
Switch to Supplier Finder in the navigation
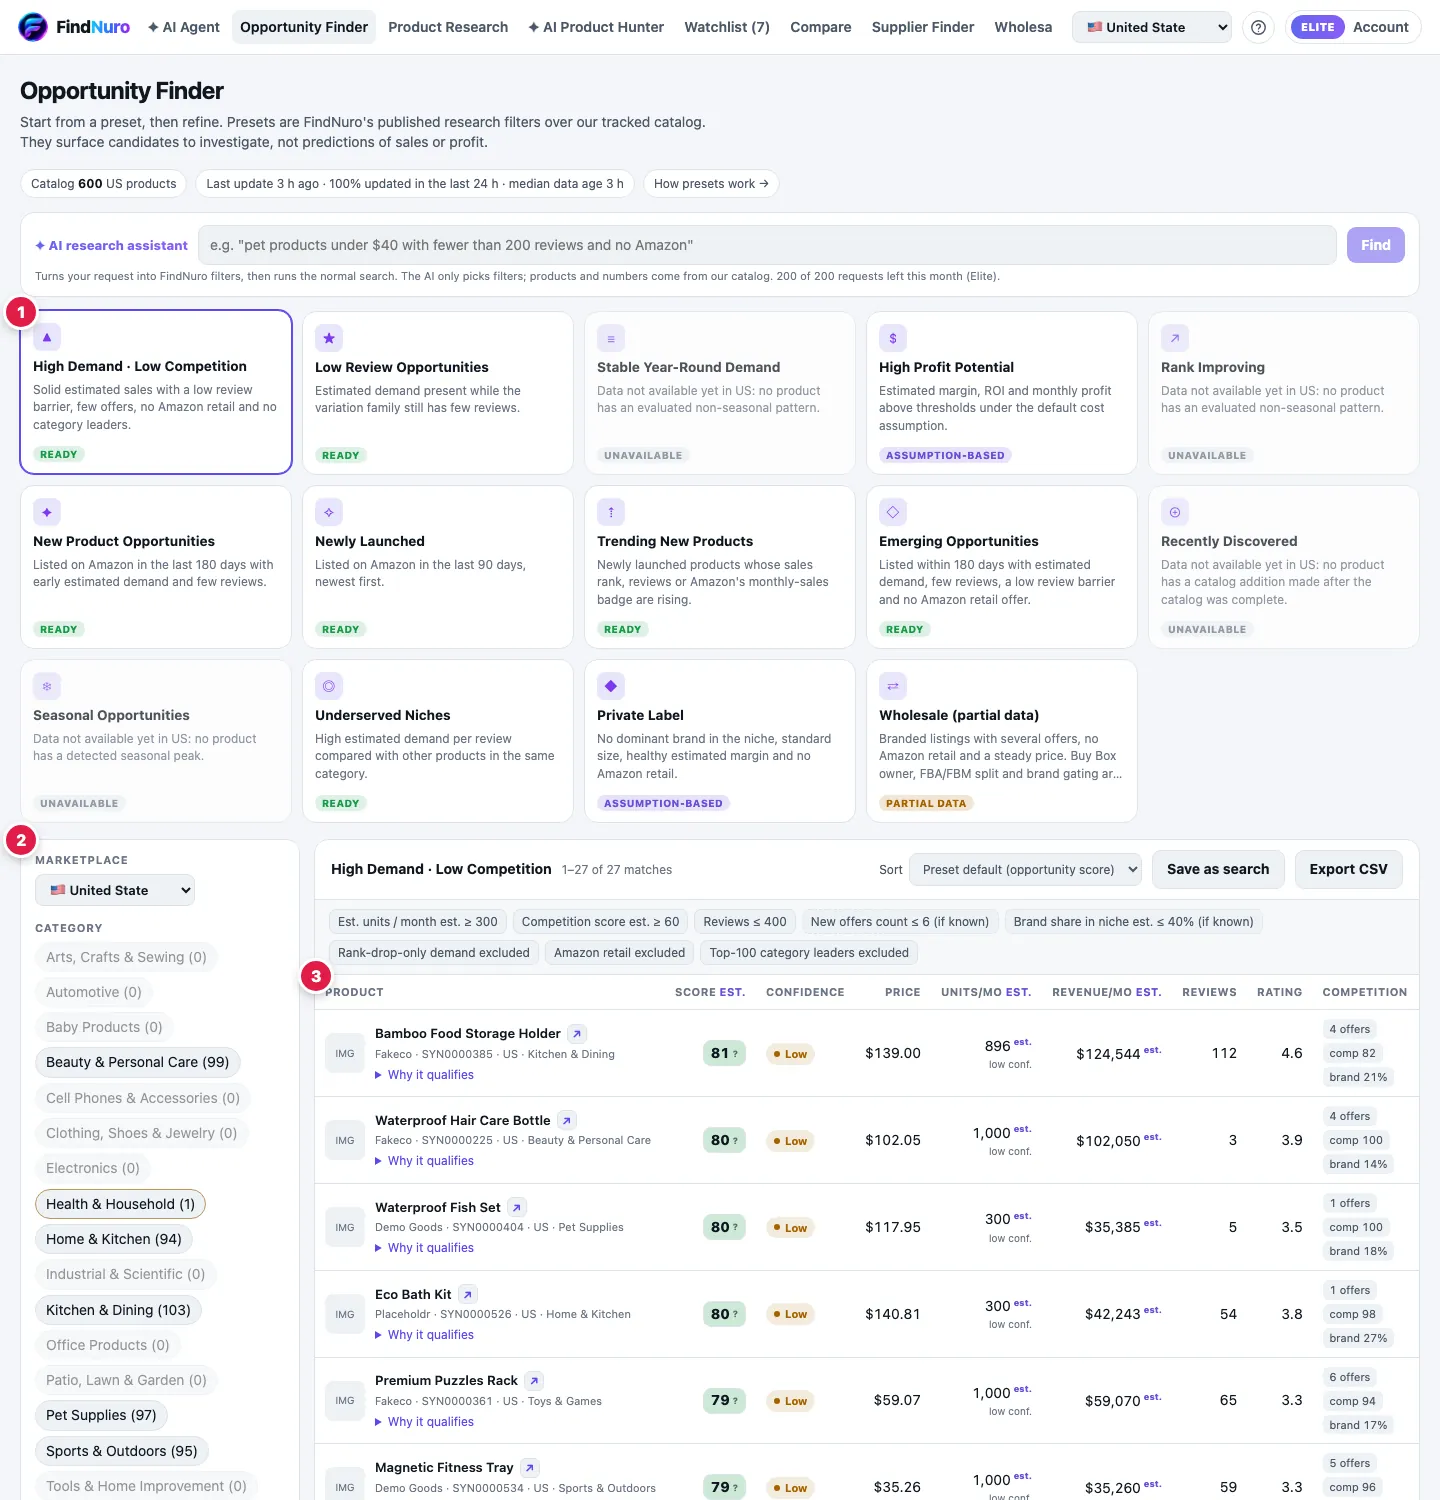[x=923, y=27]
